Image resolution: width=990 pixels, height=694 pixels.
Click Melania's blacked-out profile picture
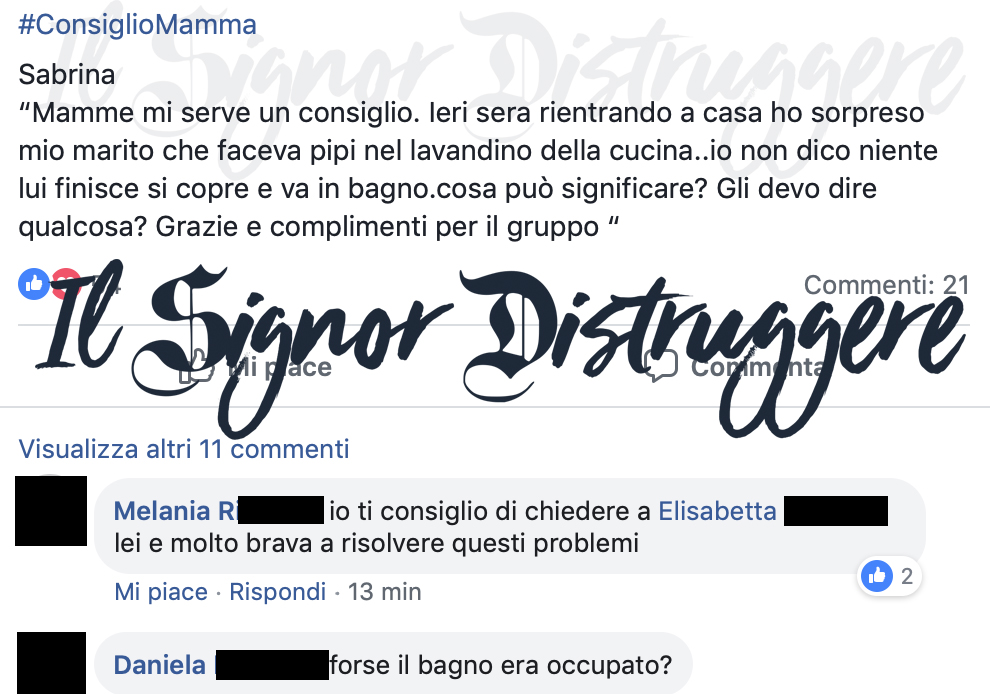51,511
